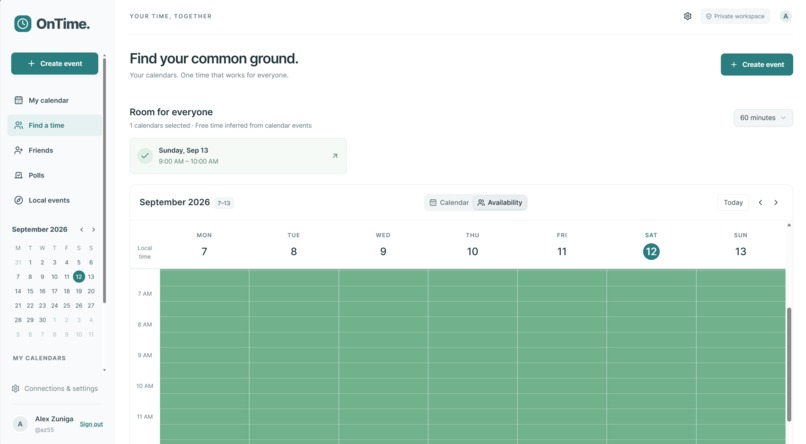Open Local events in sidebar
Screen dimensions: 806x444
[54, 200]
